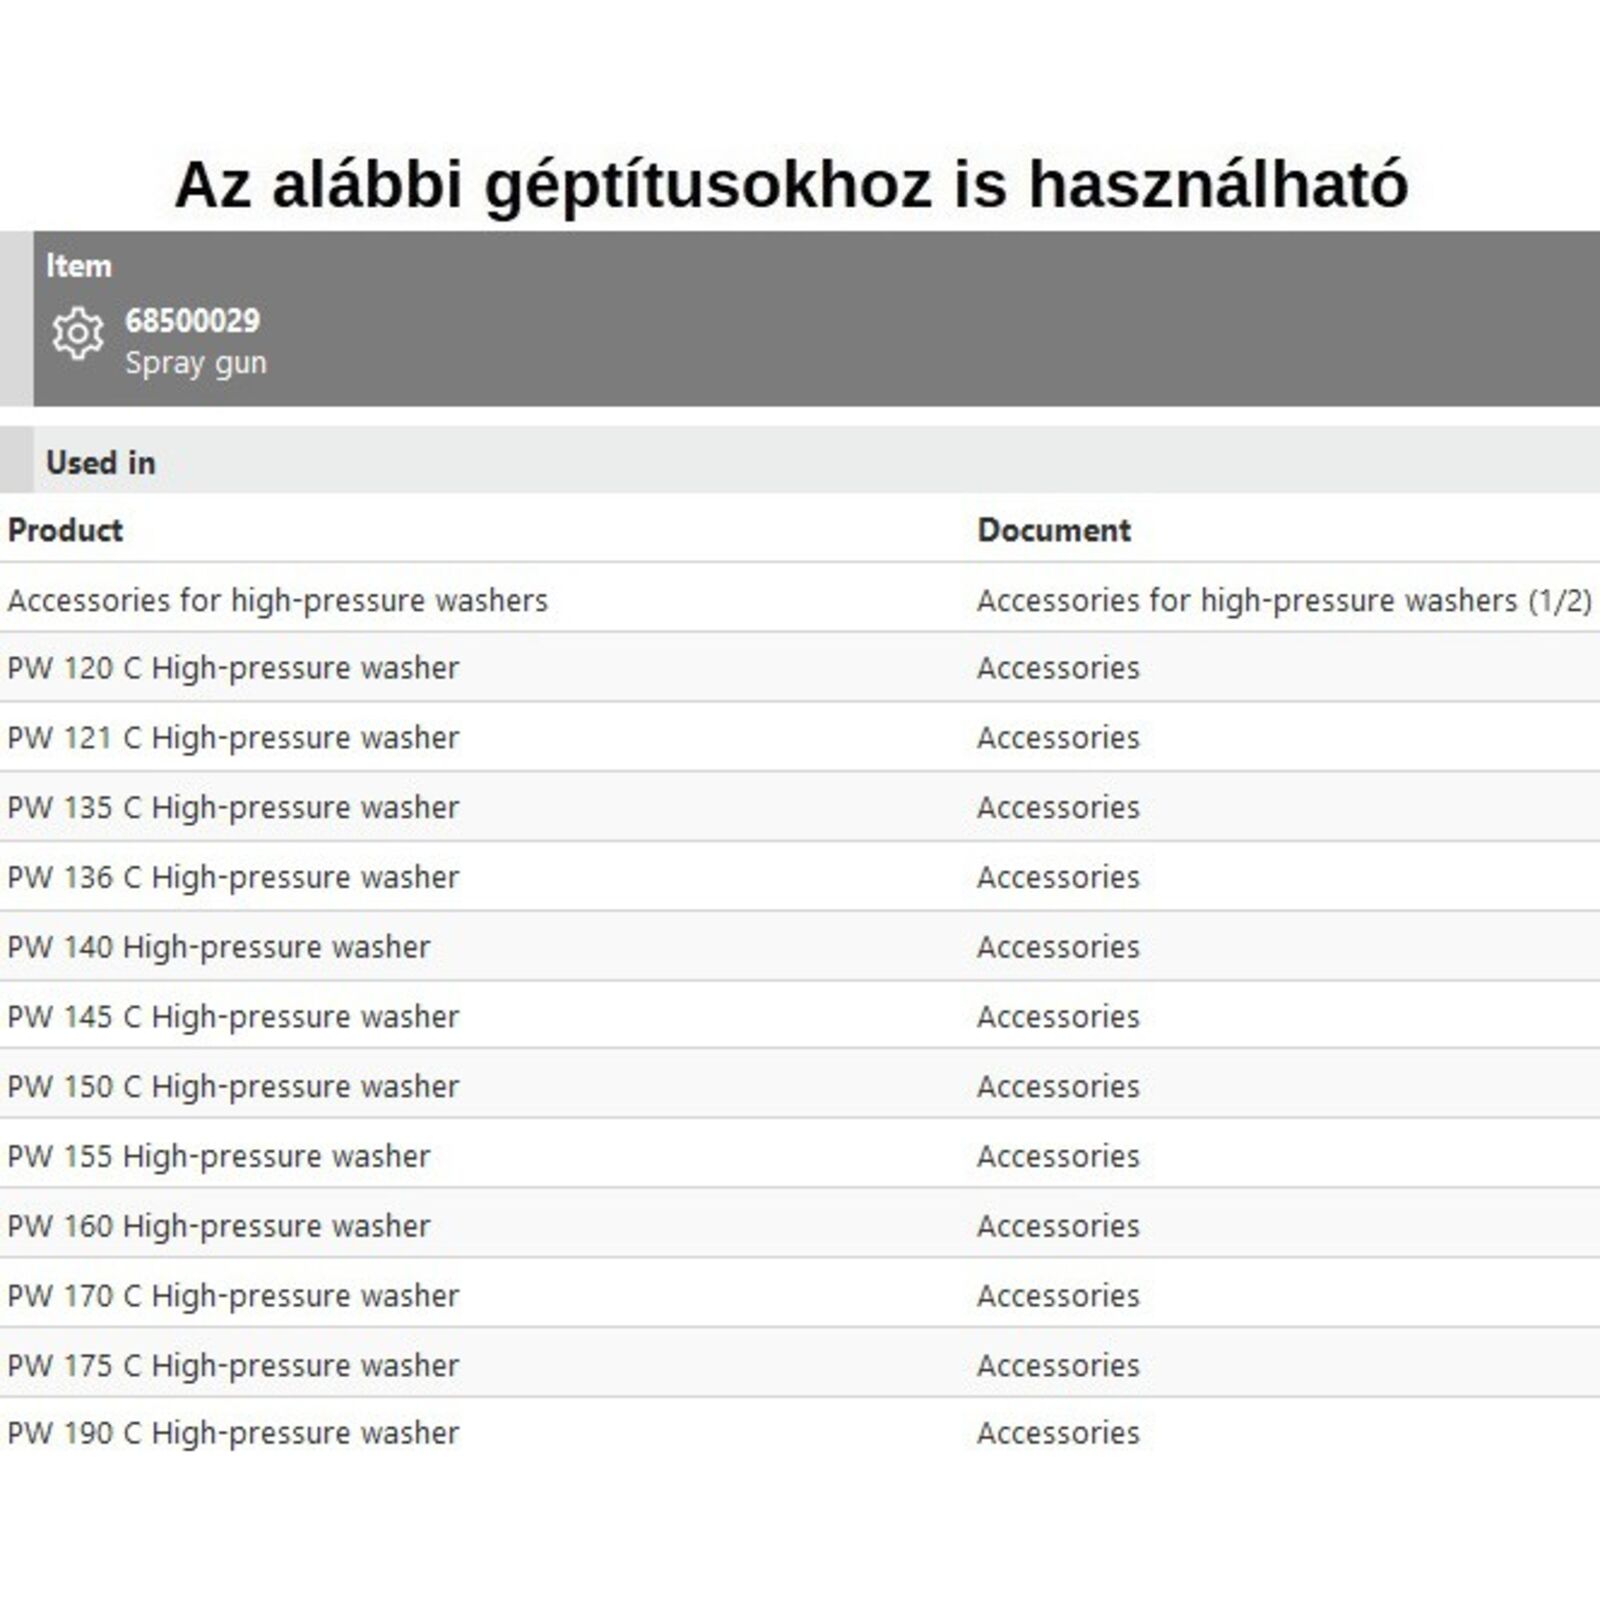Viewport: 1600px width, 1600px height.
Task: Open Accessories for high-pressure washers (1/2) document
Action: click(1283, 600)
